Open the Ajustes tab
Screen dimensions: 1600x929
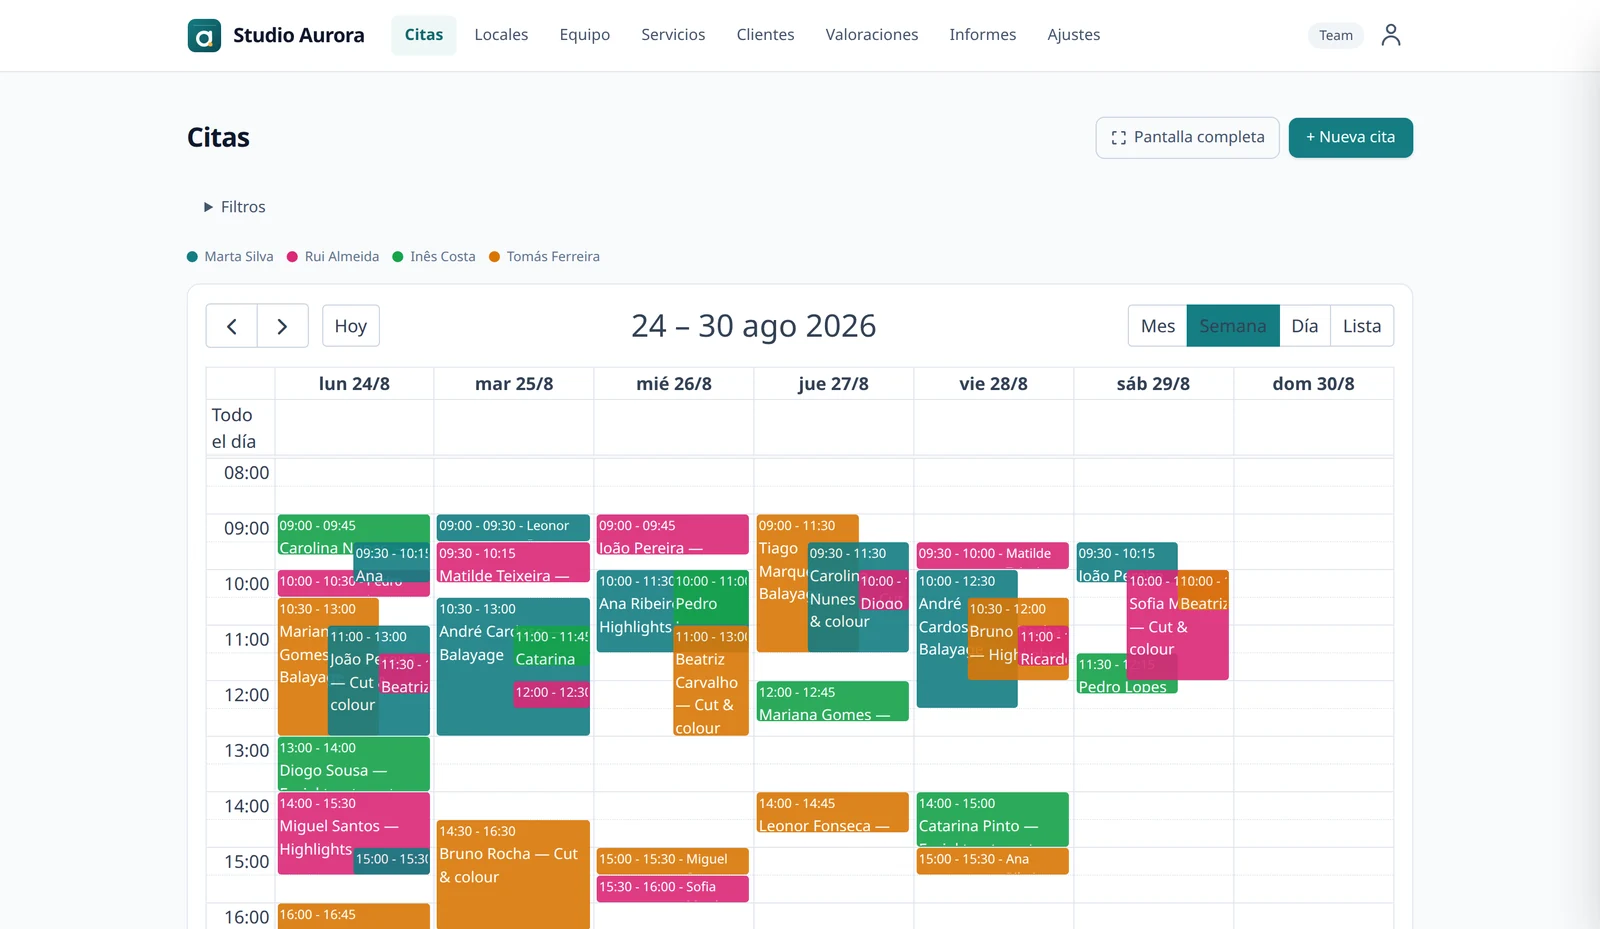pyautogui.click(x=1074, y=35)
